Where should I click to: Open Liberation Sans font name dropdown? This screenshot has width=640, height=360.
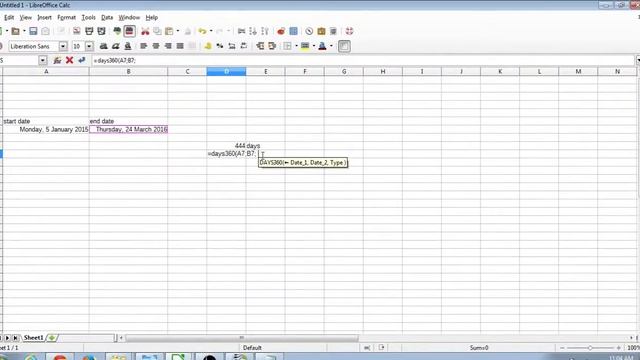click(x=63, y=46)
